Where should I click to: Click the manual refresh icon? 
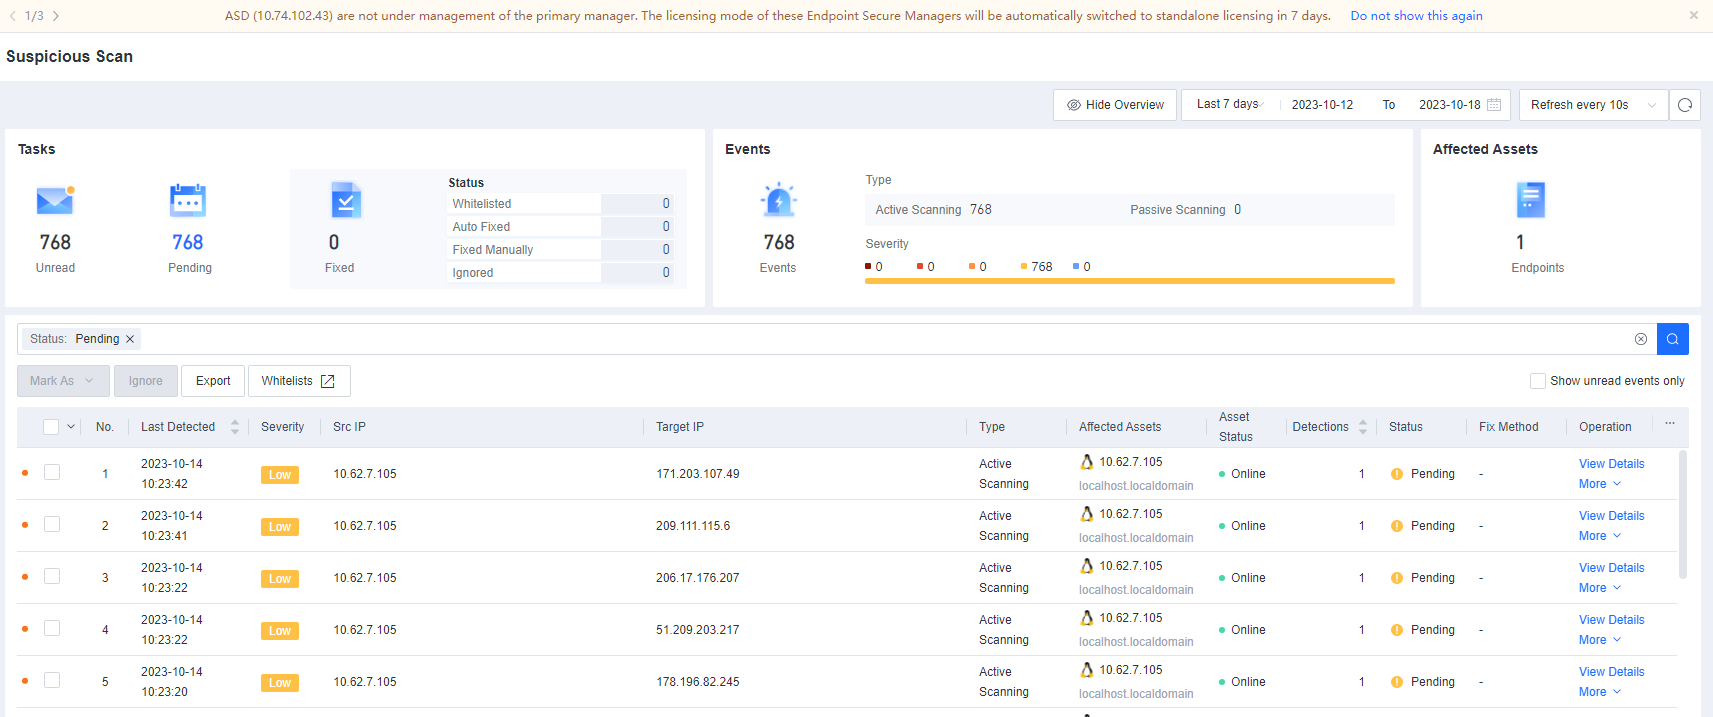[x=1685, y=105]
